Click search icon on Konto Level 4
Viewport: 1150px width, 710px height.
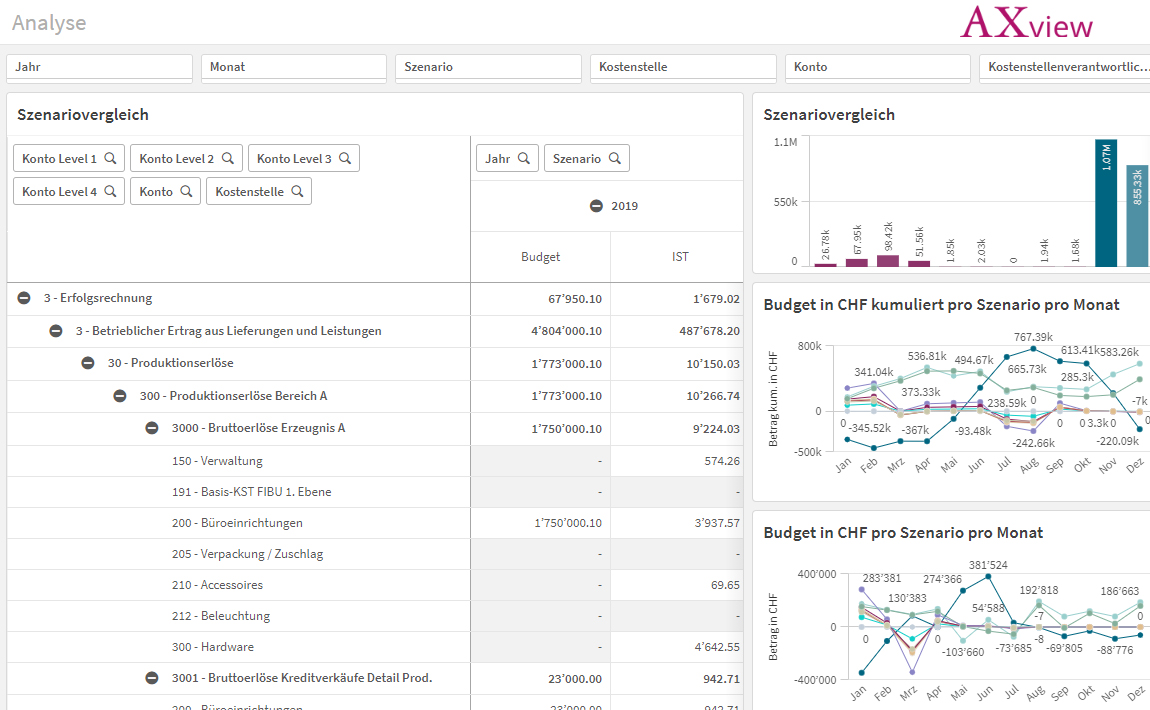click(x=110, y=191)
